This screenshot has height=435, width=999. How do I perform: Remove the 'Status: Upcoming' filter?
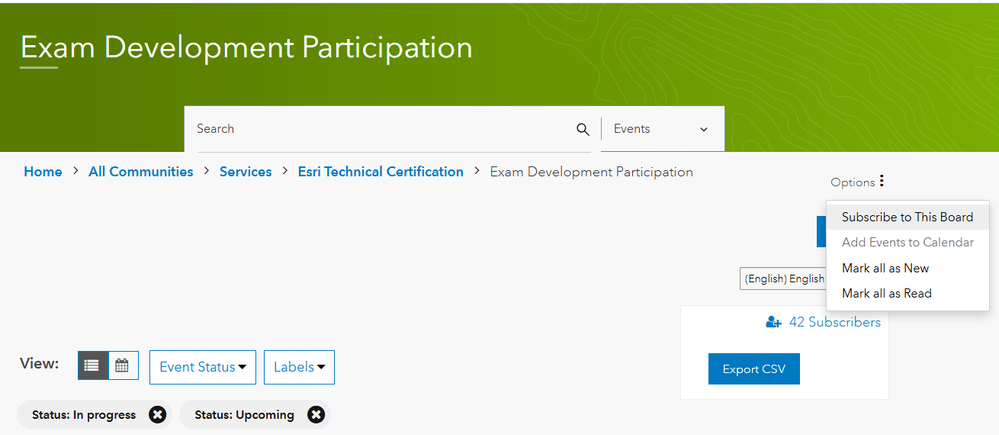pos(316,414)
